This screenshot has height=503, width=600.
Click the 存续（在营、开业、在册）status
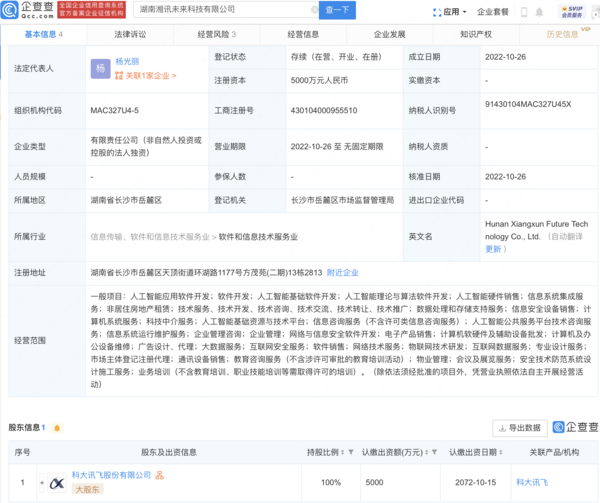(x=337, y=57)
